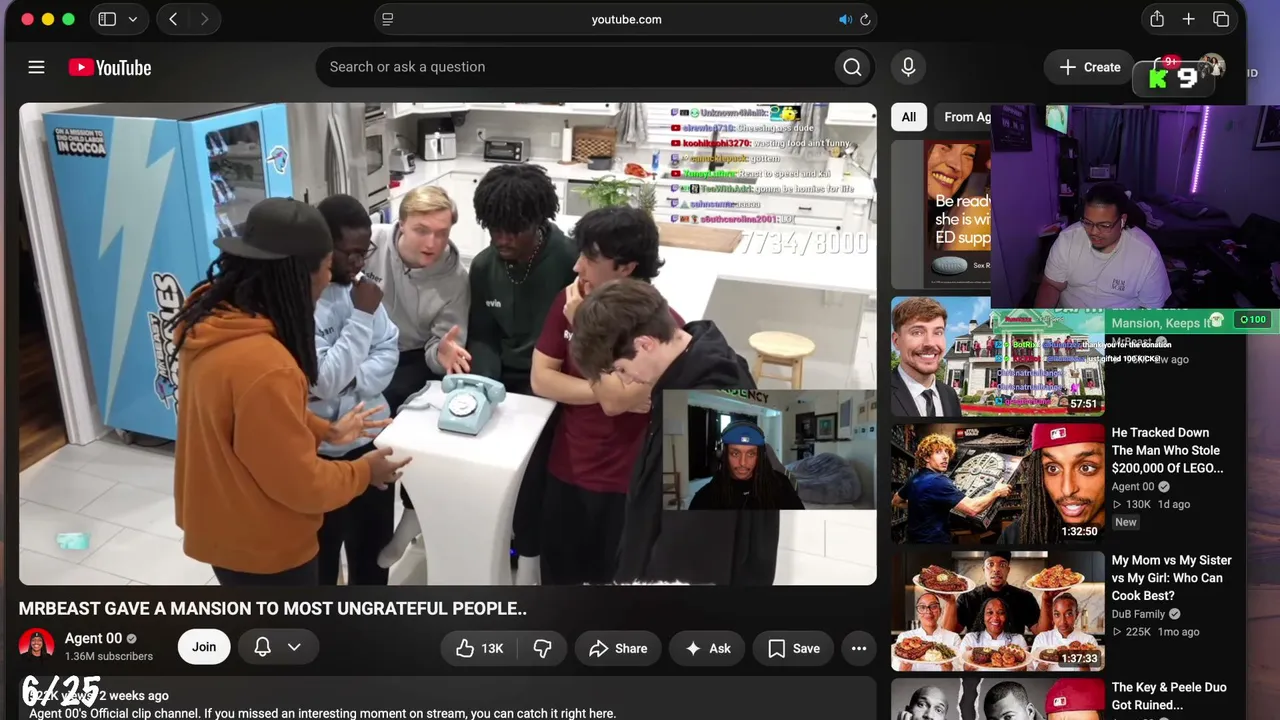Open the Ask AI assistant

point(707,648)
